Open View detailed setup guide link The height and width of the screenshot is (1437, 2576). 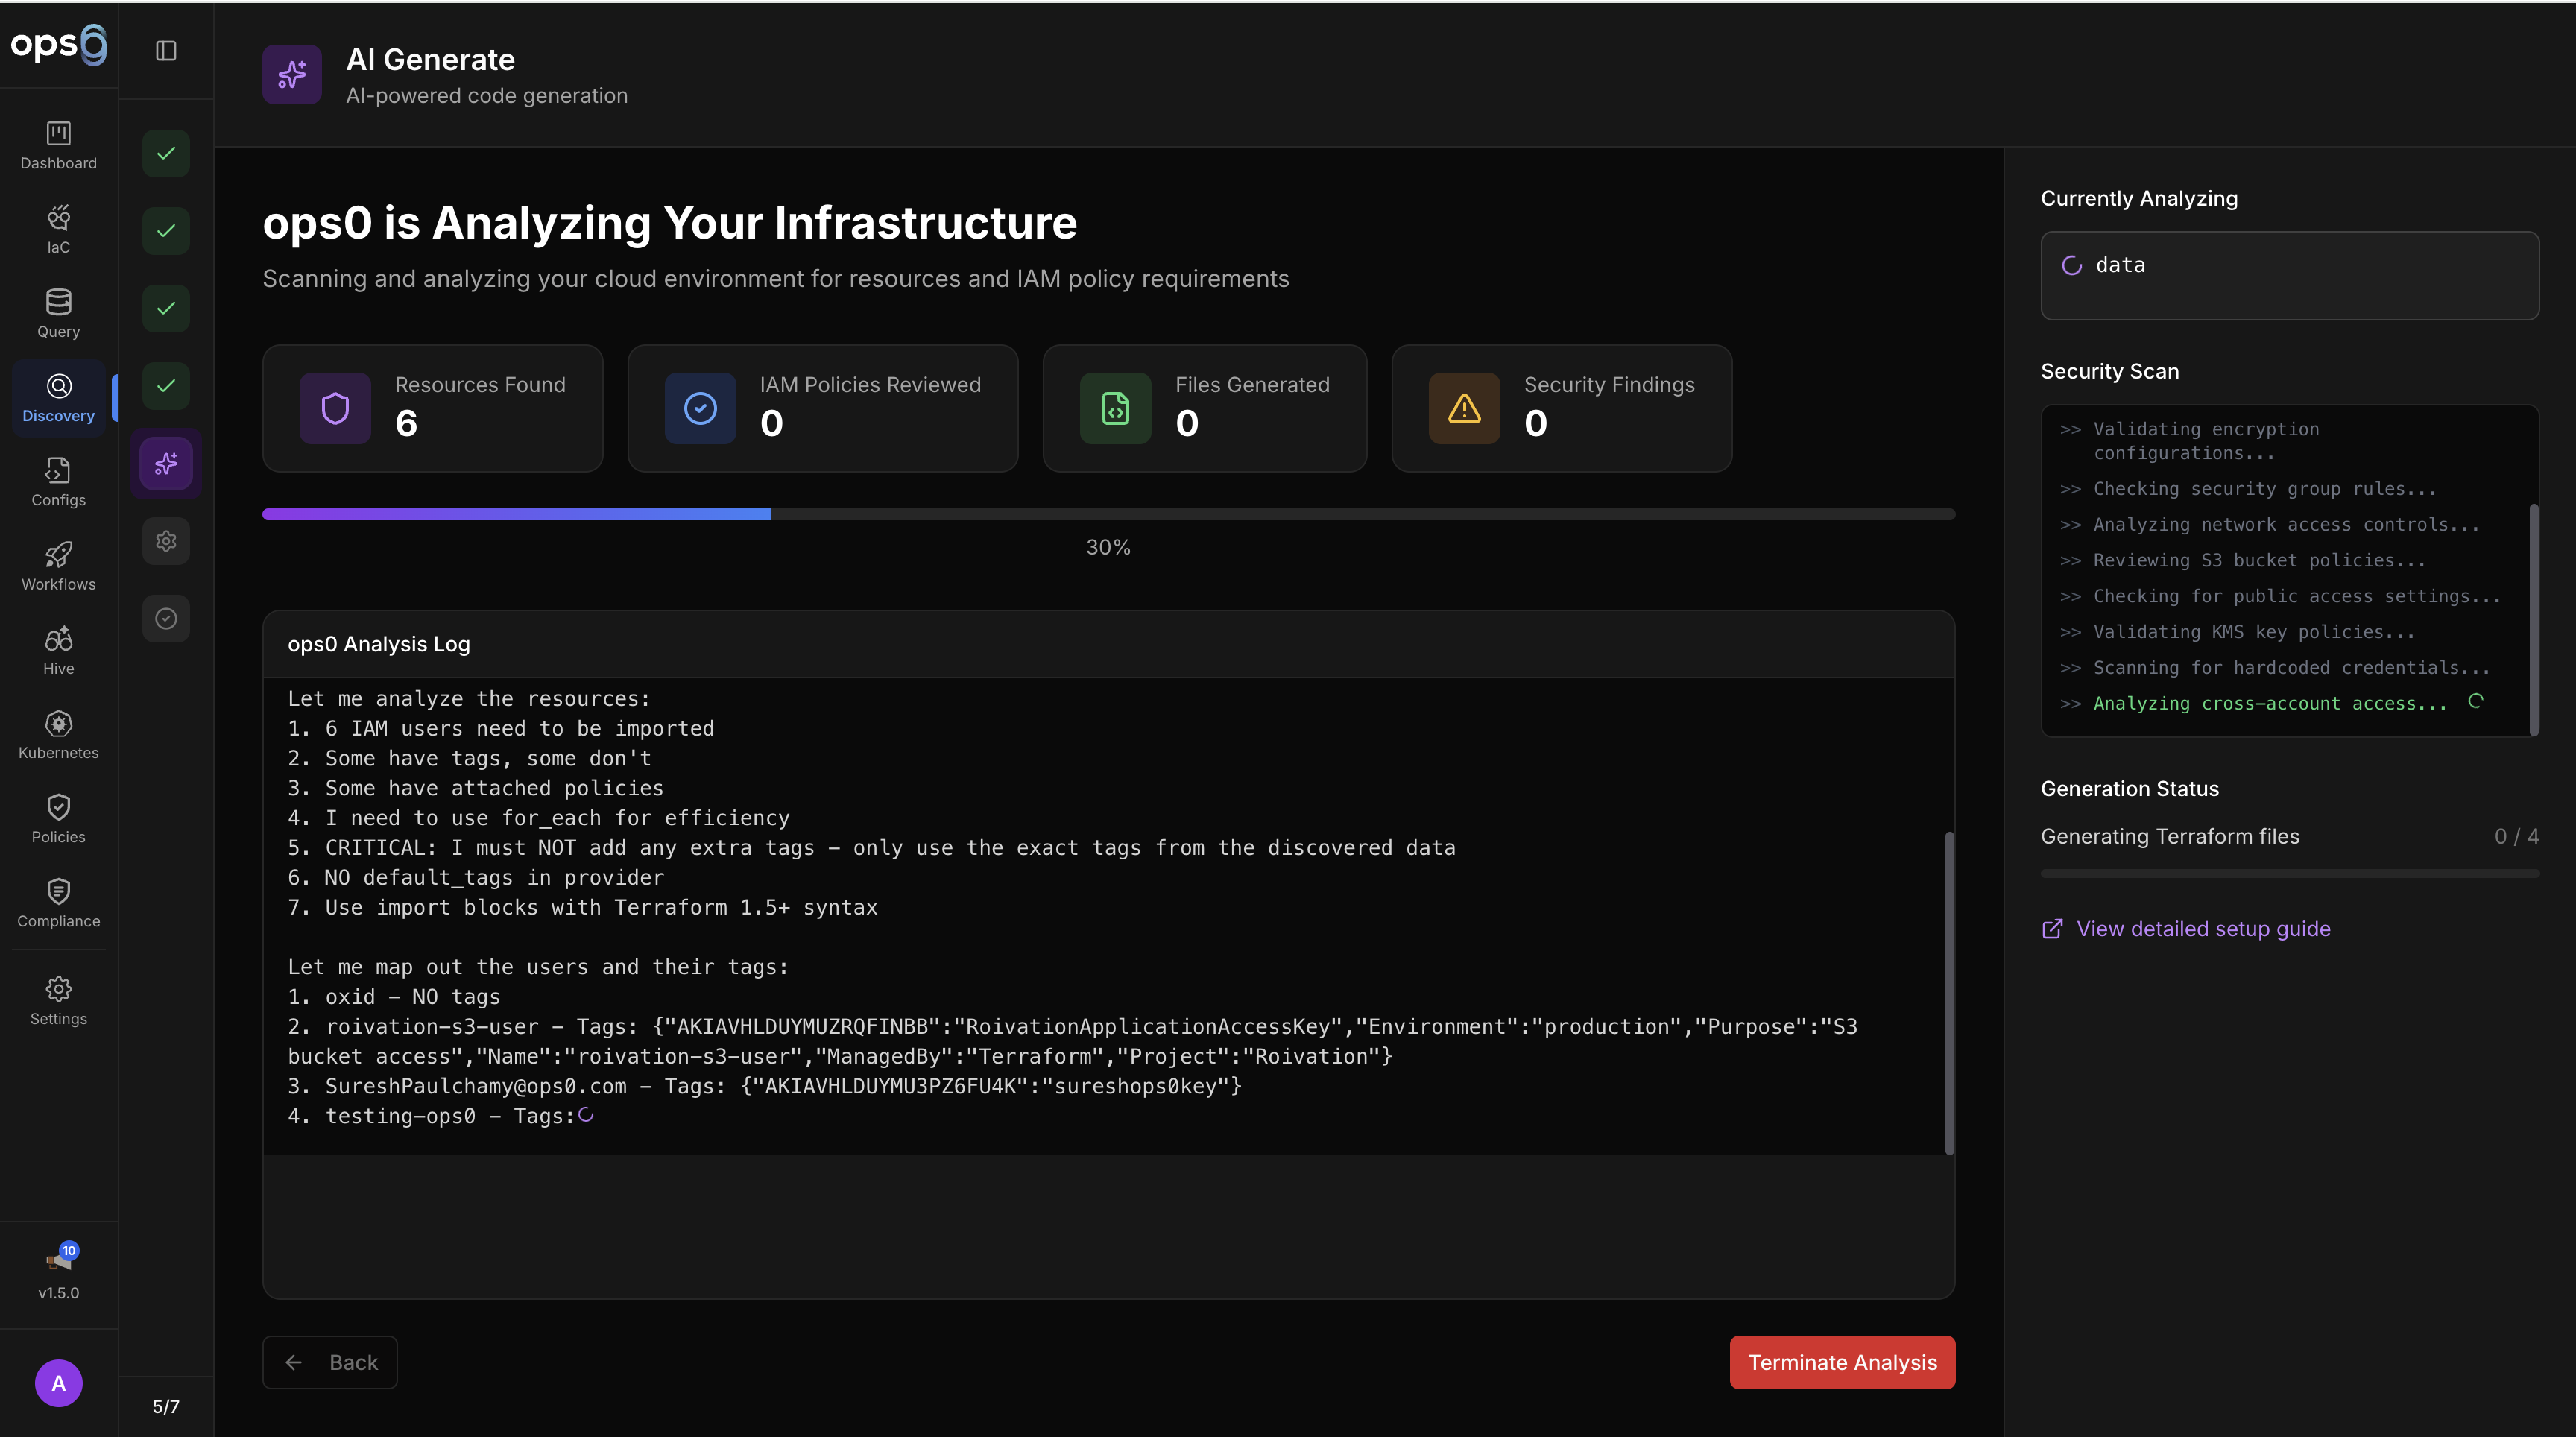point(2202,928)
